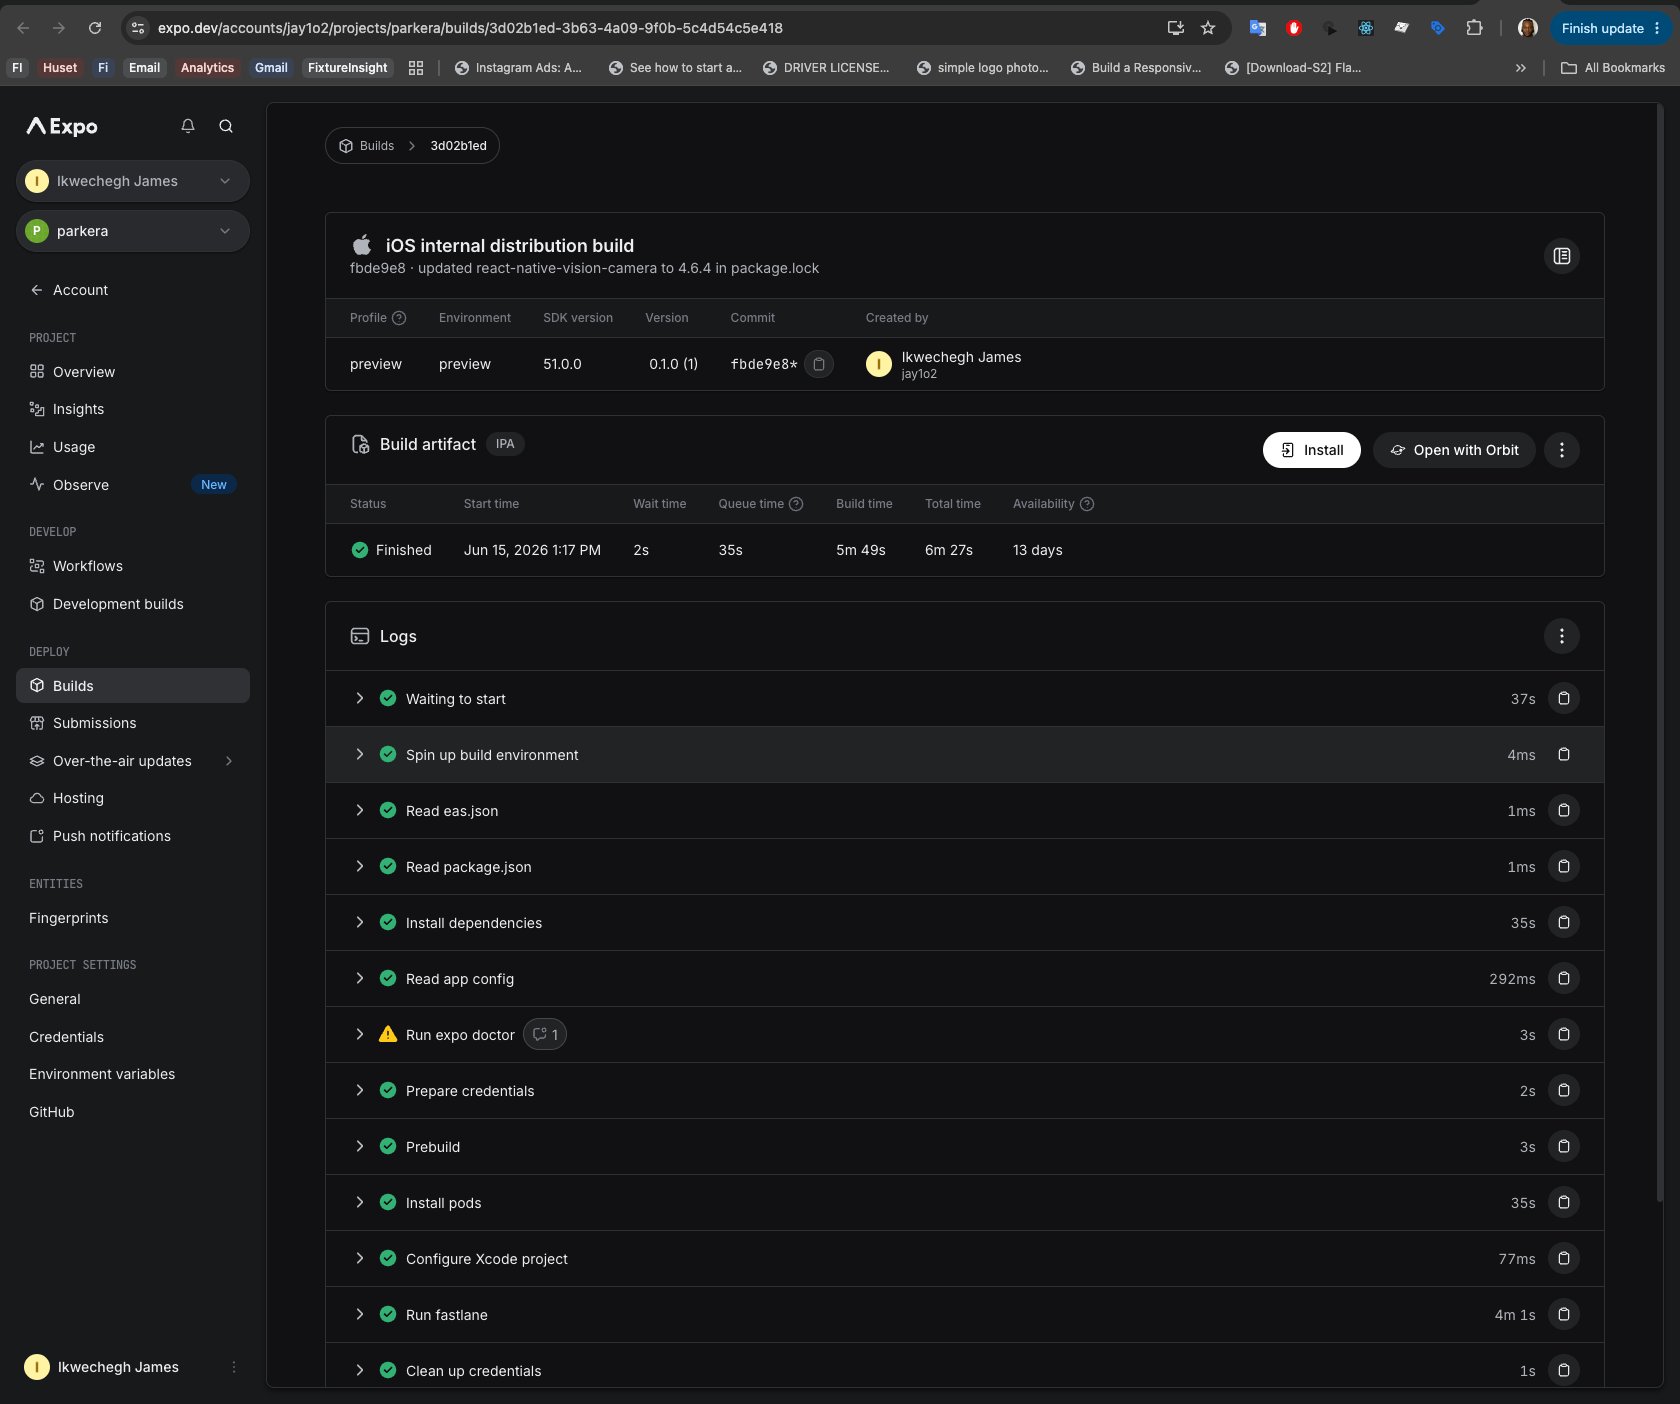
Task: Copy the Run expo doctor log
Action: 1564,1035
